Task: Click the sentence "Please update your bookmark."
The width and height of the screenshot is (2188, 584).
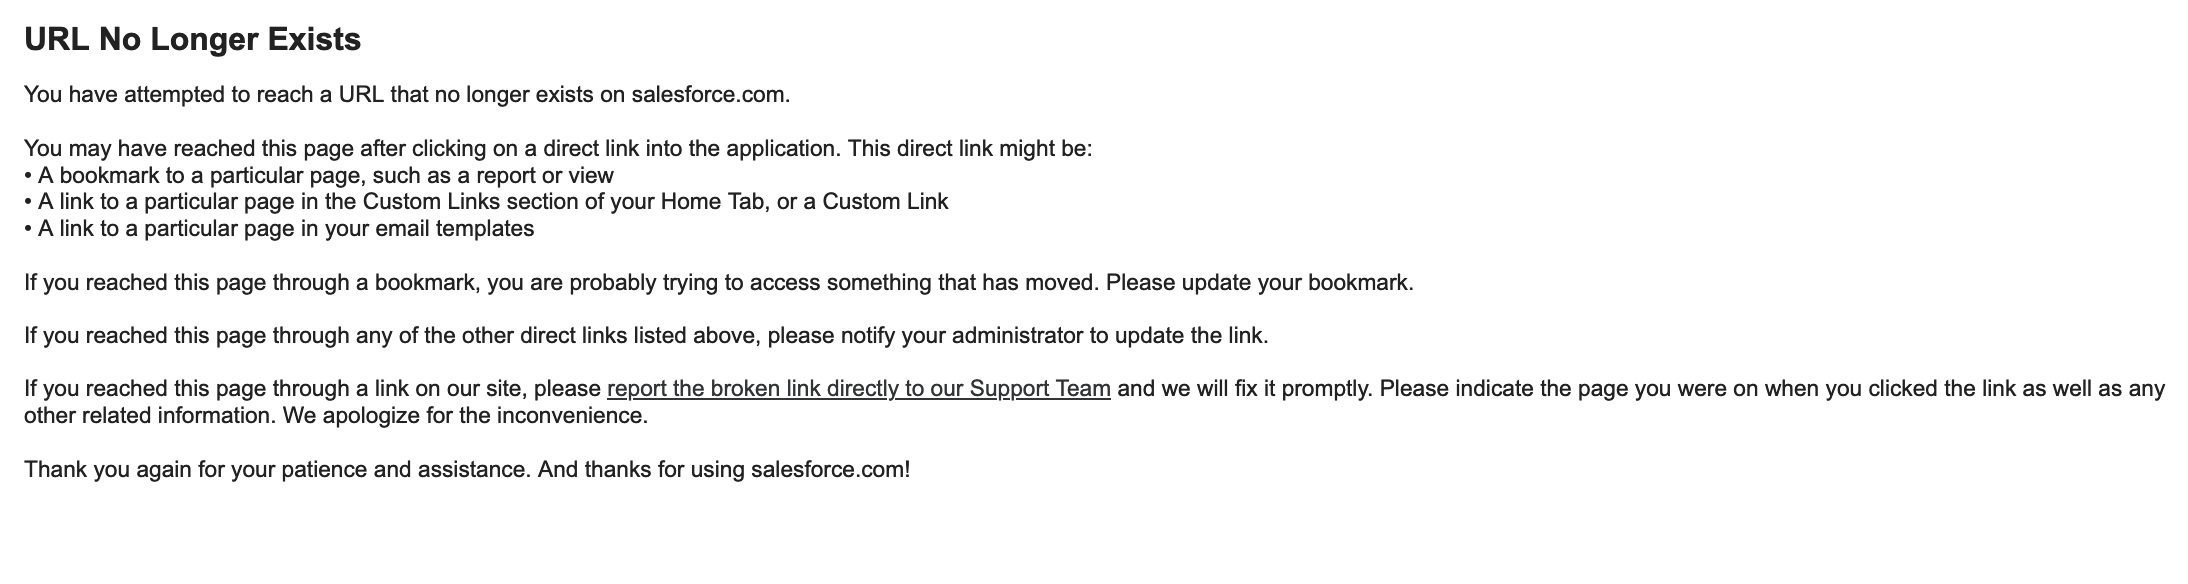Action: (x=1259, y=282)
